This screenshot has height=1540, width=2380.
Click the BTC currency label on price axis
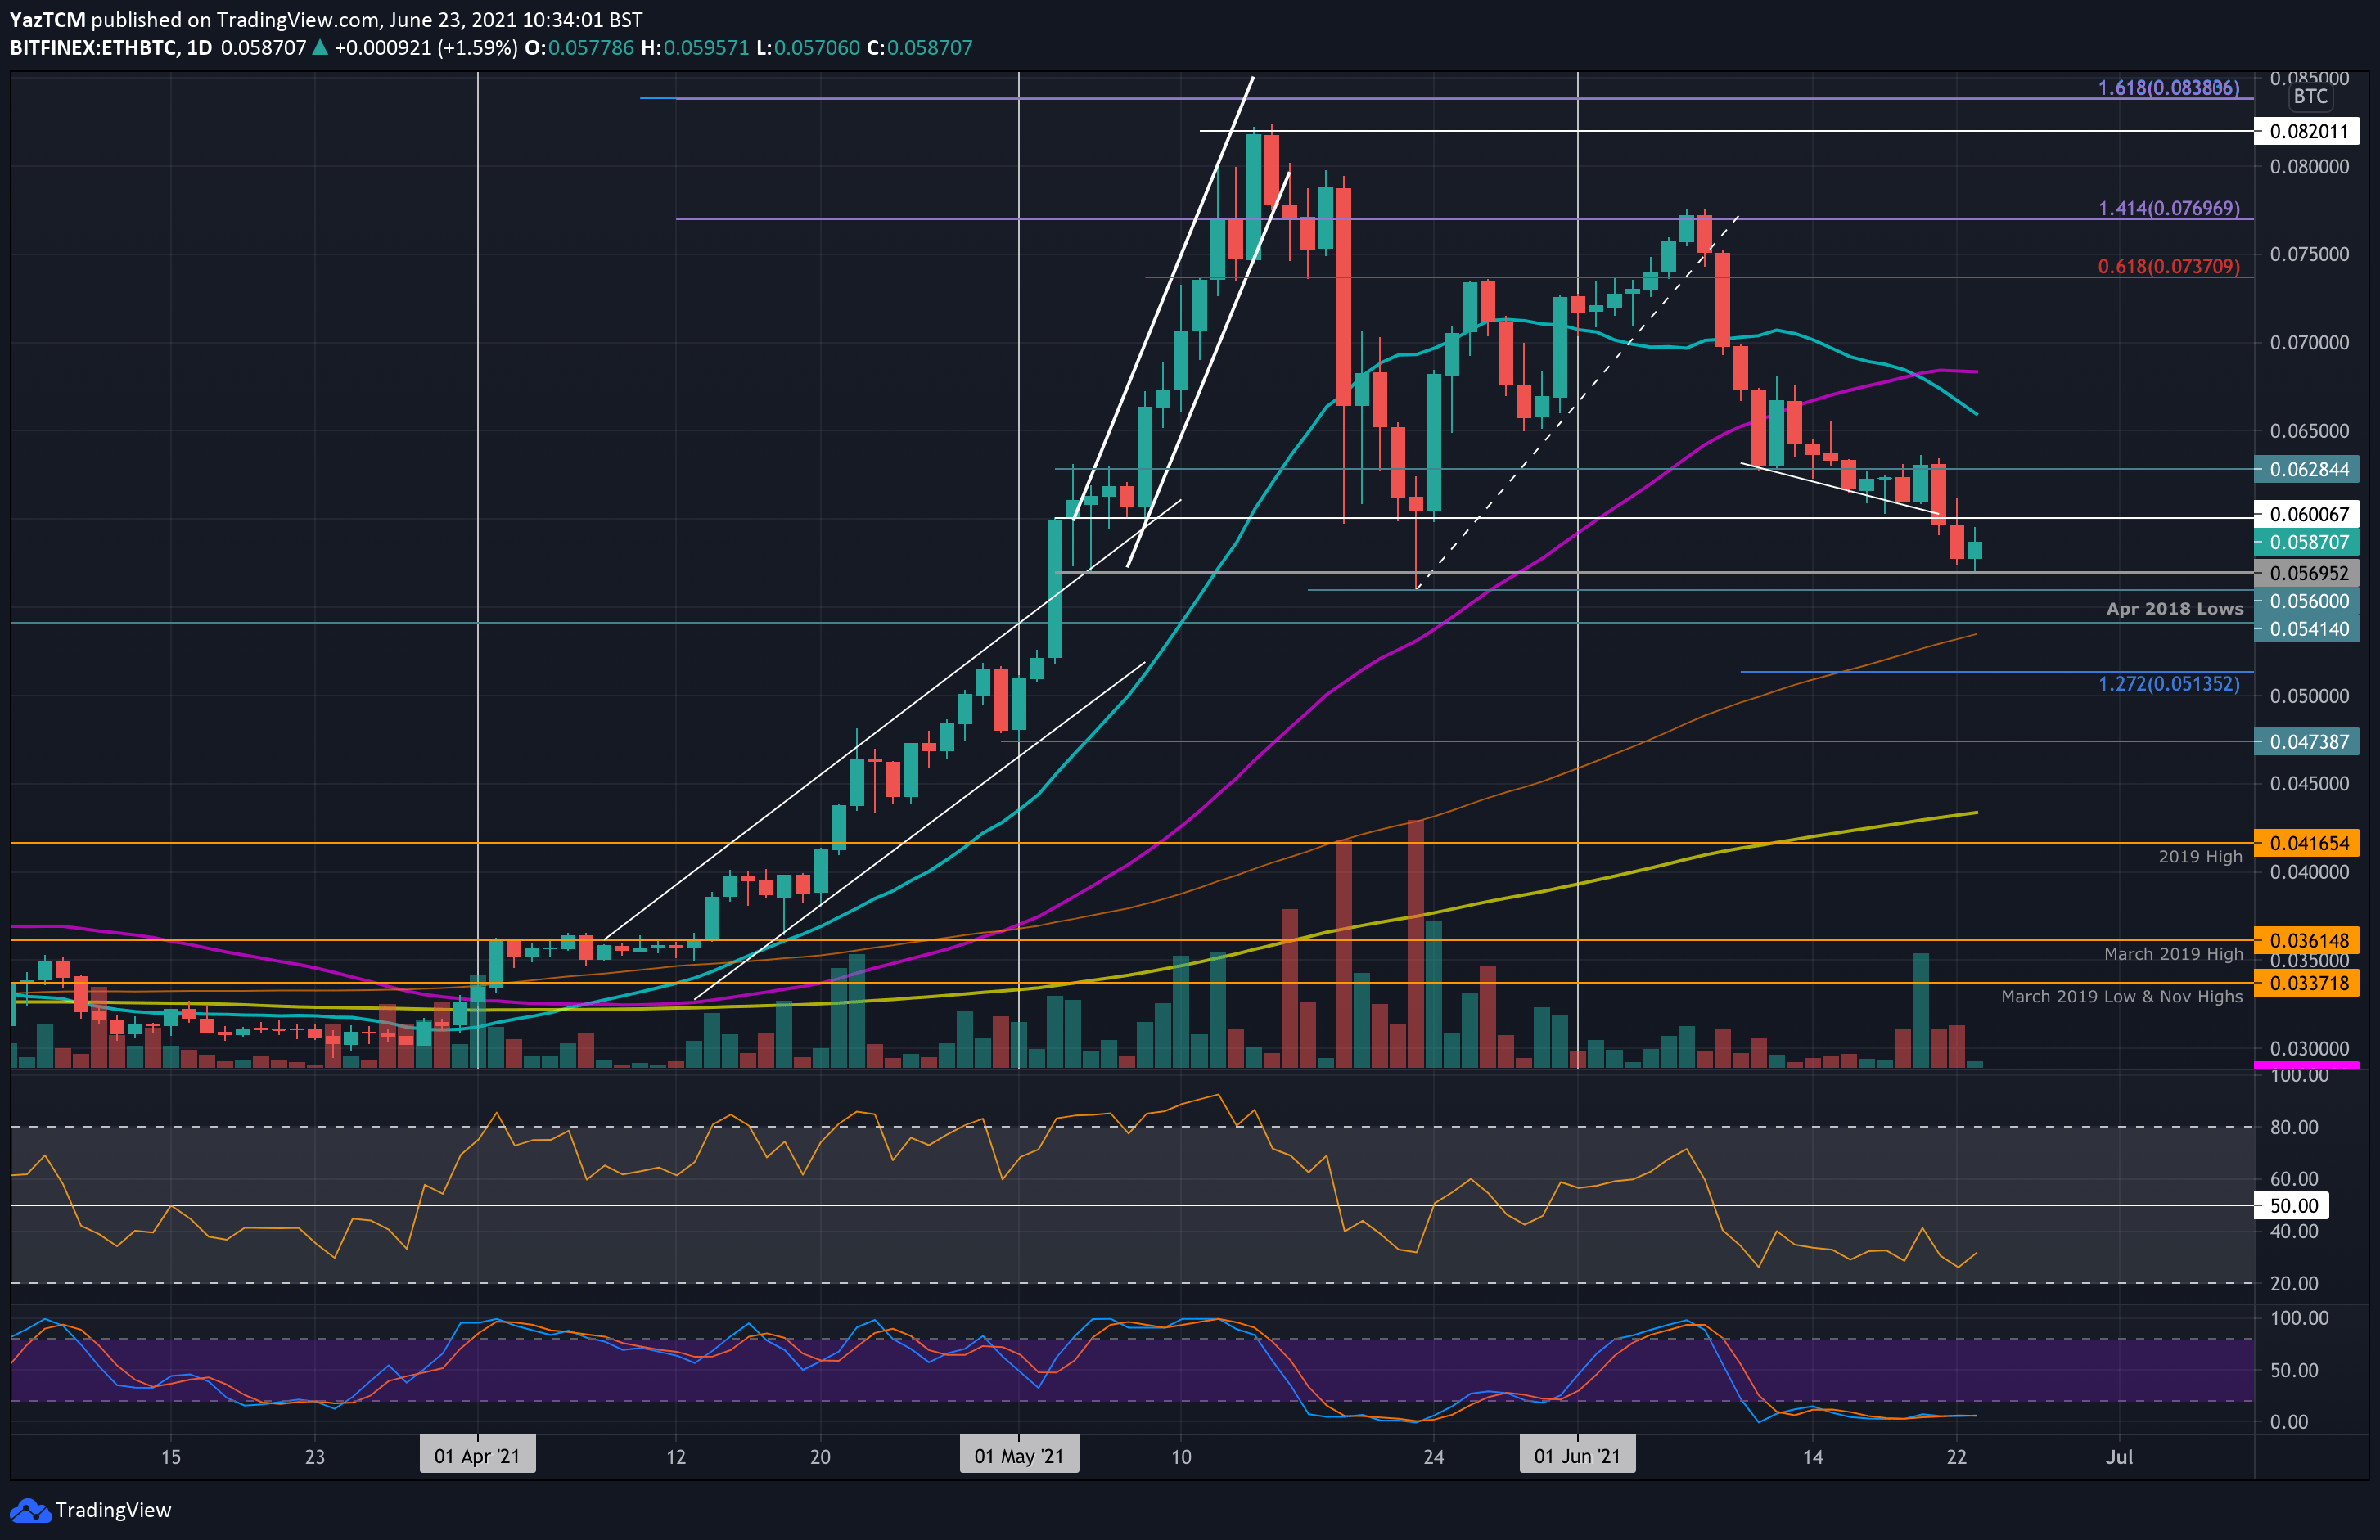[2310, 97]
